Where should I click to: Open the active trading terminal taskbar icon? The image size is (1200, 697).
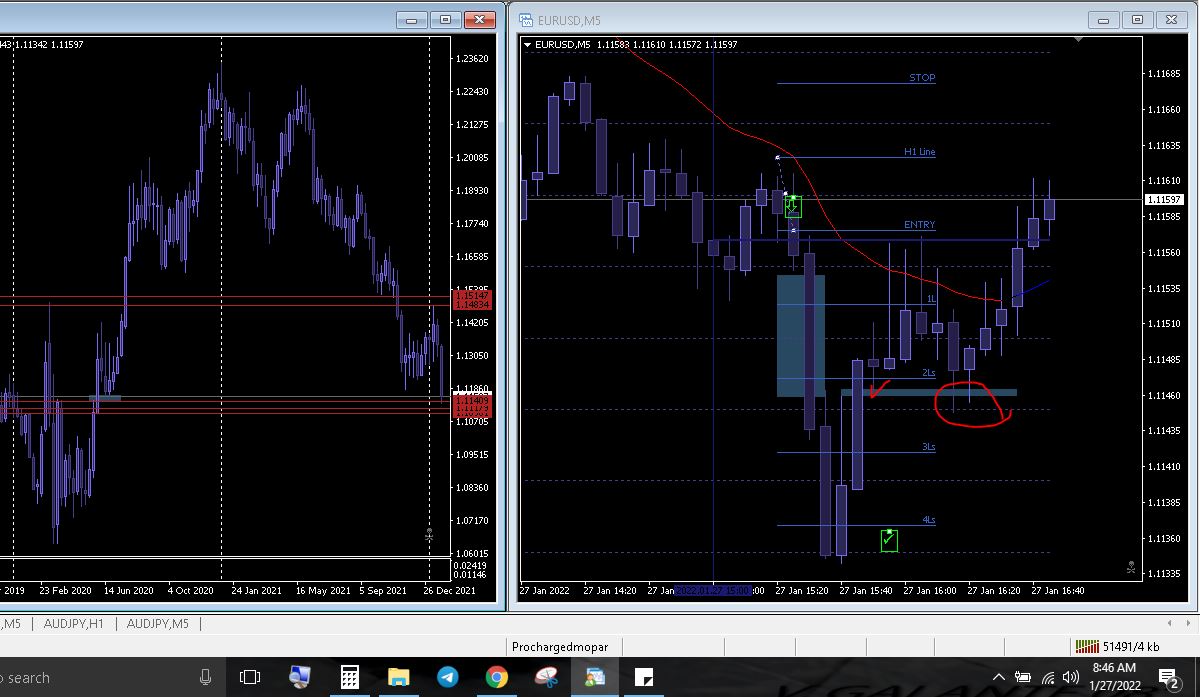point(595,677)
